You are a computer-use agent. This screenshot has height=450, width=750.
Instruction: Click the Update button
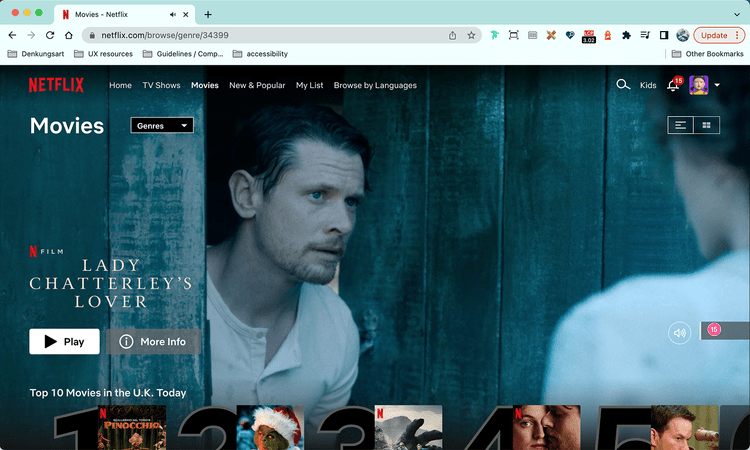tap(720, 35)
